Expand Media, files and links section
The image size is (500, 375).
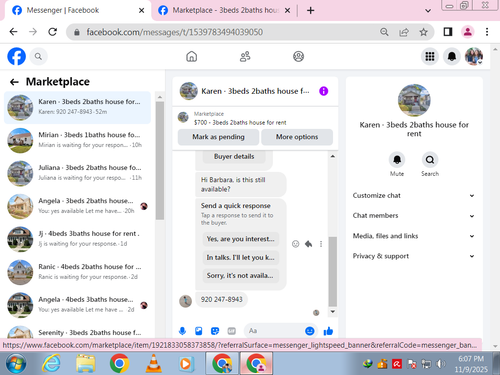click(414, 236)
